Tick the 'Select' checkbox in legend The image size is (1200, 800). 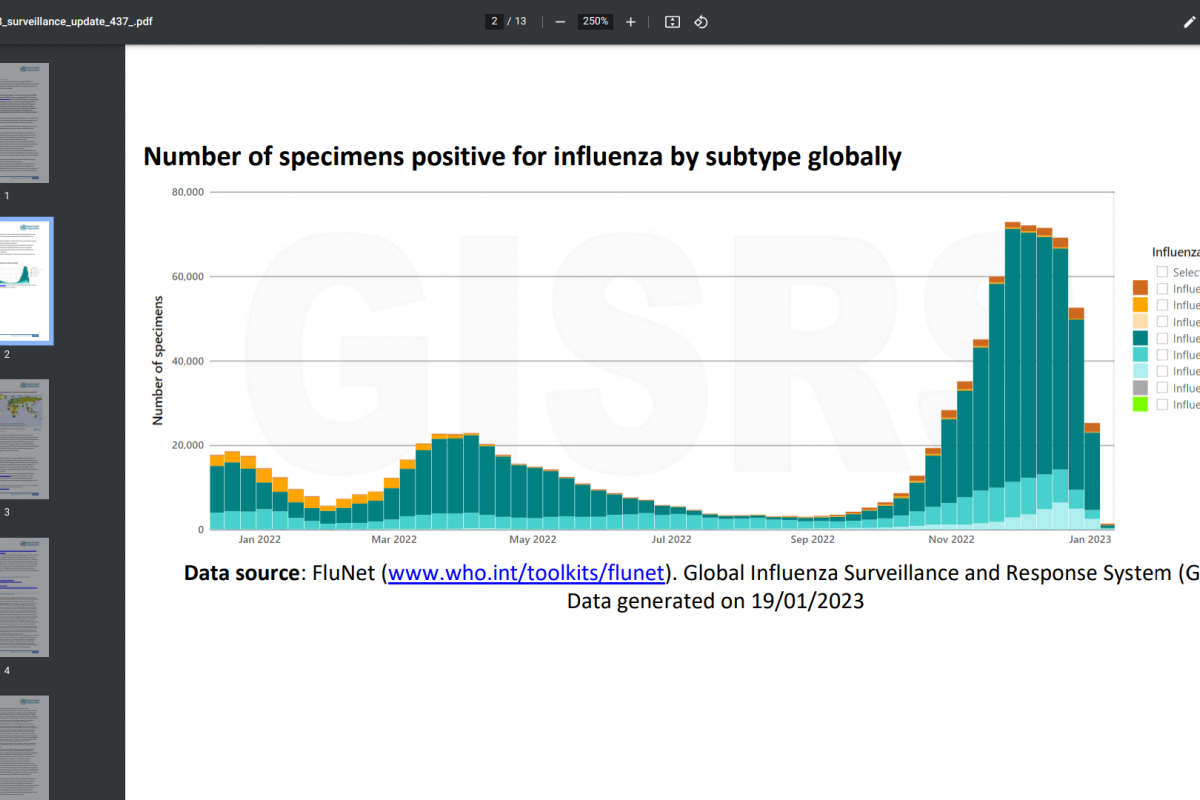(1162, 272)
